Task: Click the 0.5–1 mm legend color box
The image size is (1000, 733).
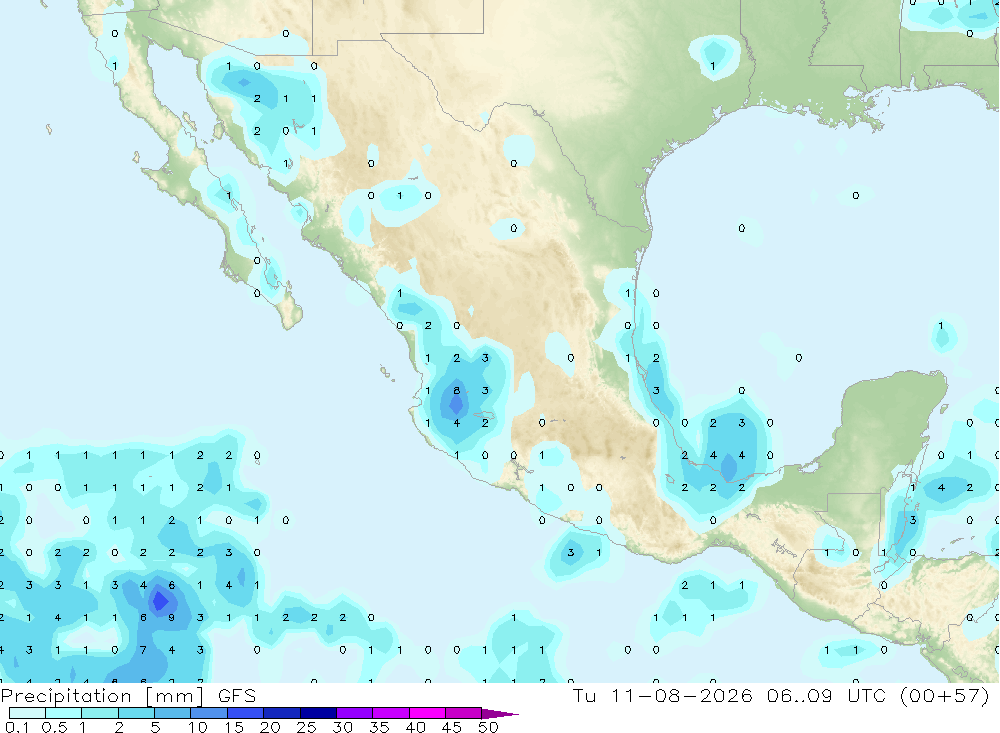Action: point(64,713)
